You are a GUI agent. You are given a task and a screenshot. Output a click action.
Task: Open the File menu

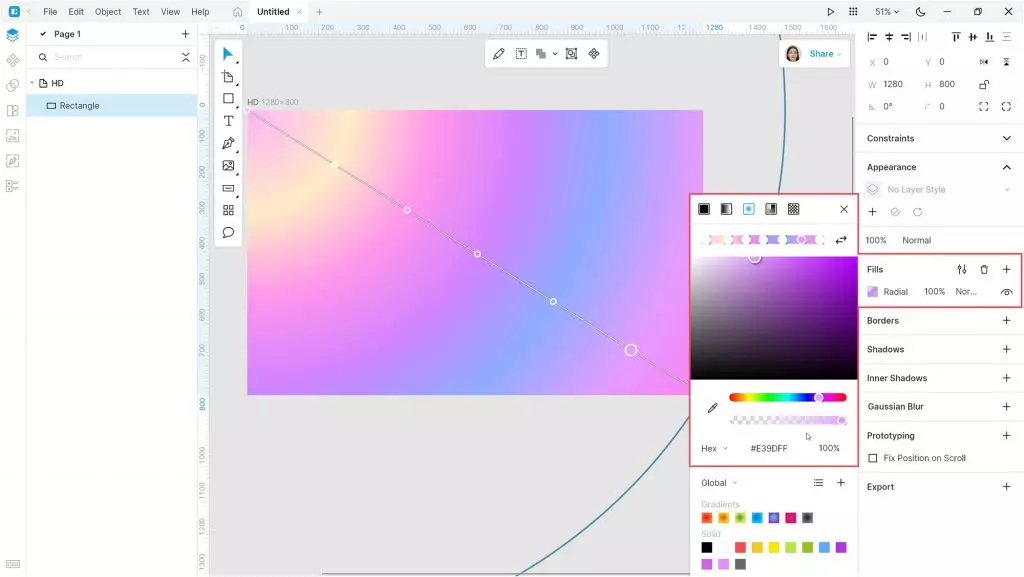pos(50,12)
